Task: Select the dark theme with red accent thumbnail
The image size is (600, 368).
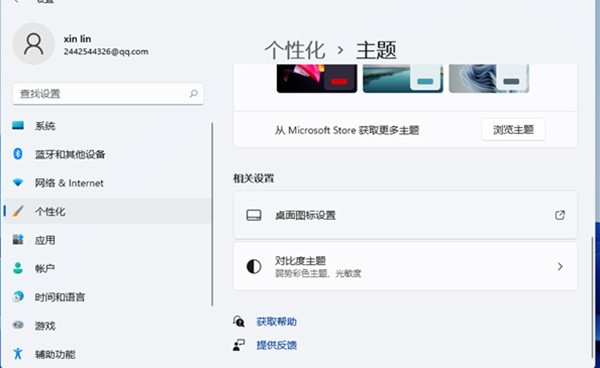Action: 317,78
